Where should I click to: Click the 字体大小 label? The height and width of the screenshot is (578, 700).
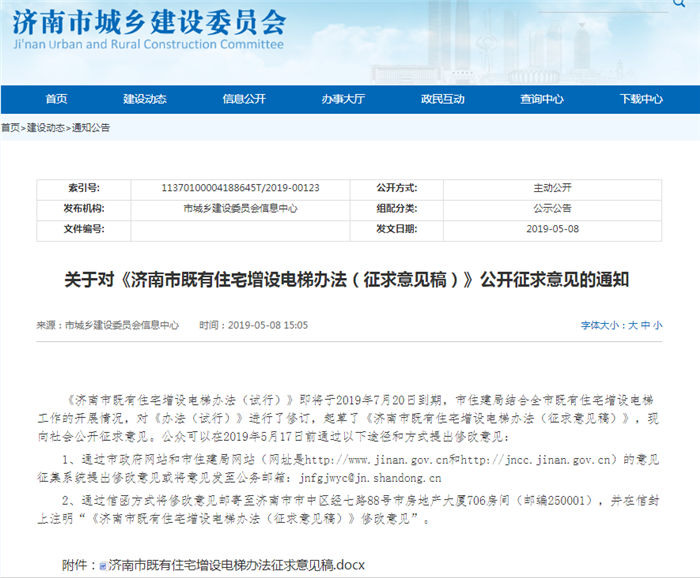(x=599, y=325)
